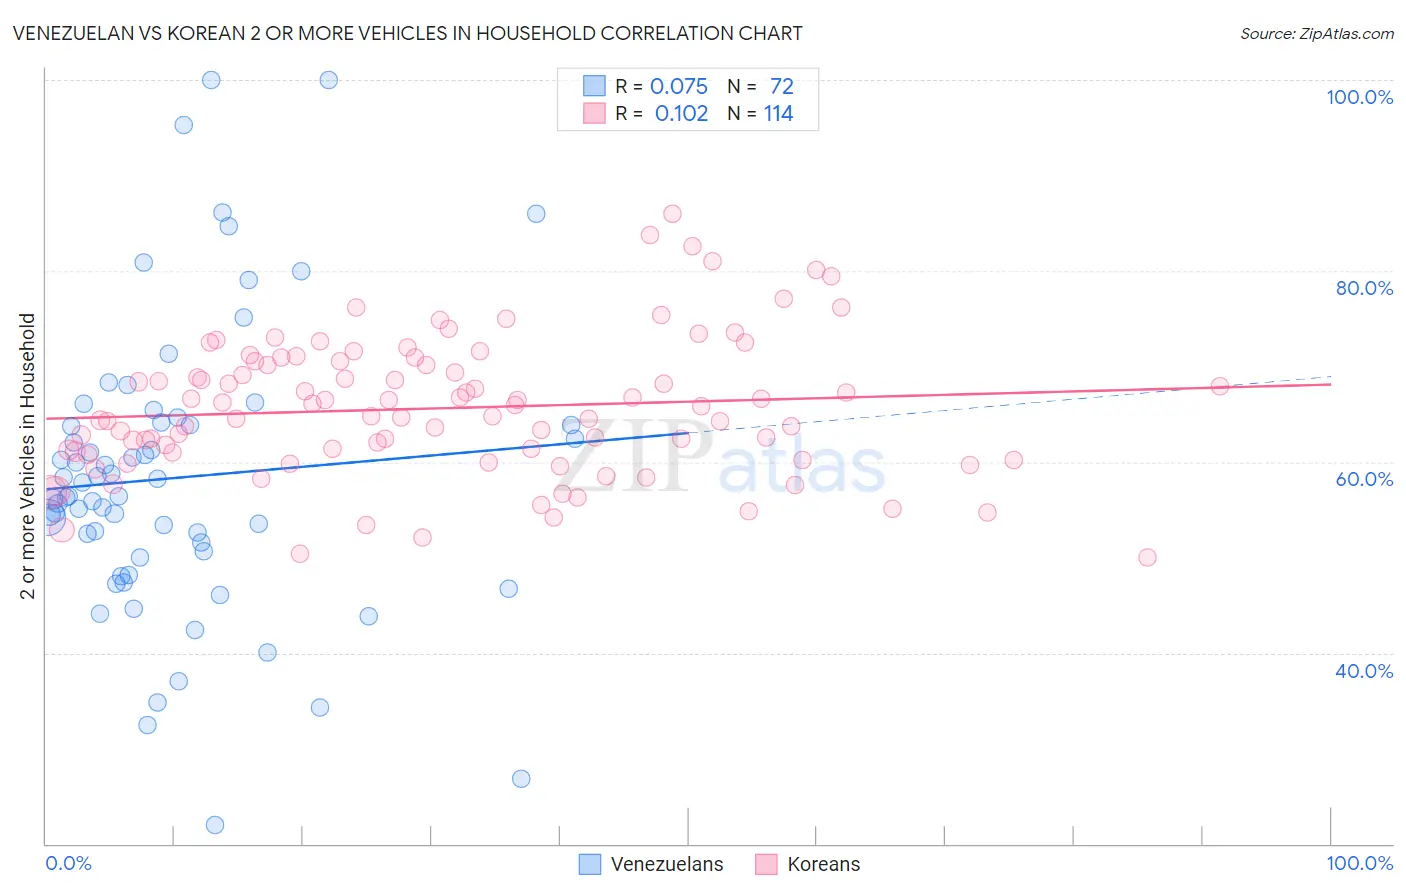Click the y-axis title '2 or more Vehicles in Household'
Viewport: 1406px width, 892px height.
coord(28,456)
